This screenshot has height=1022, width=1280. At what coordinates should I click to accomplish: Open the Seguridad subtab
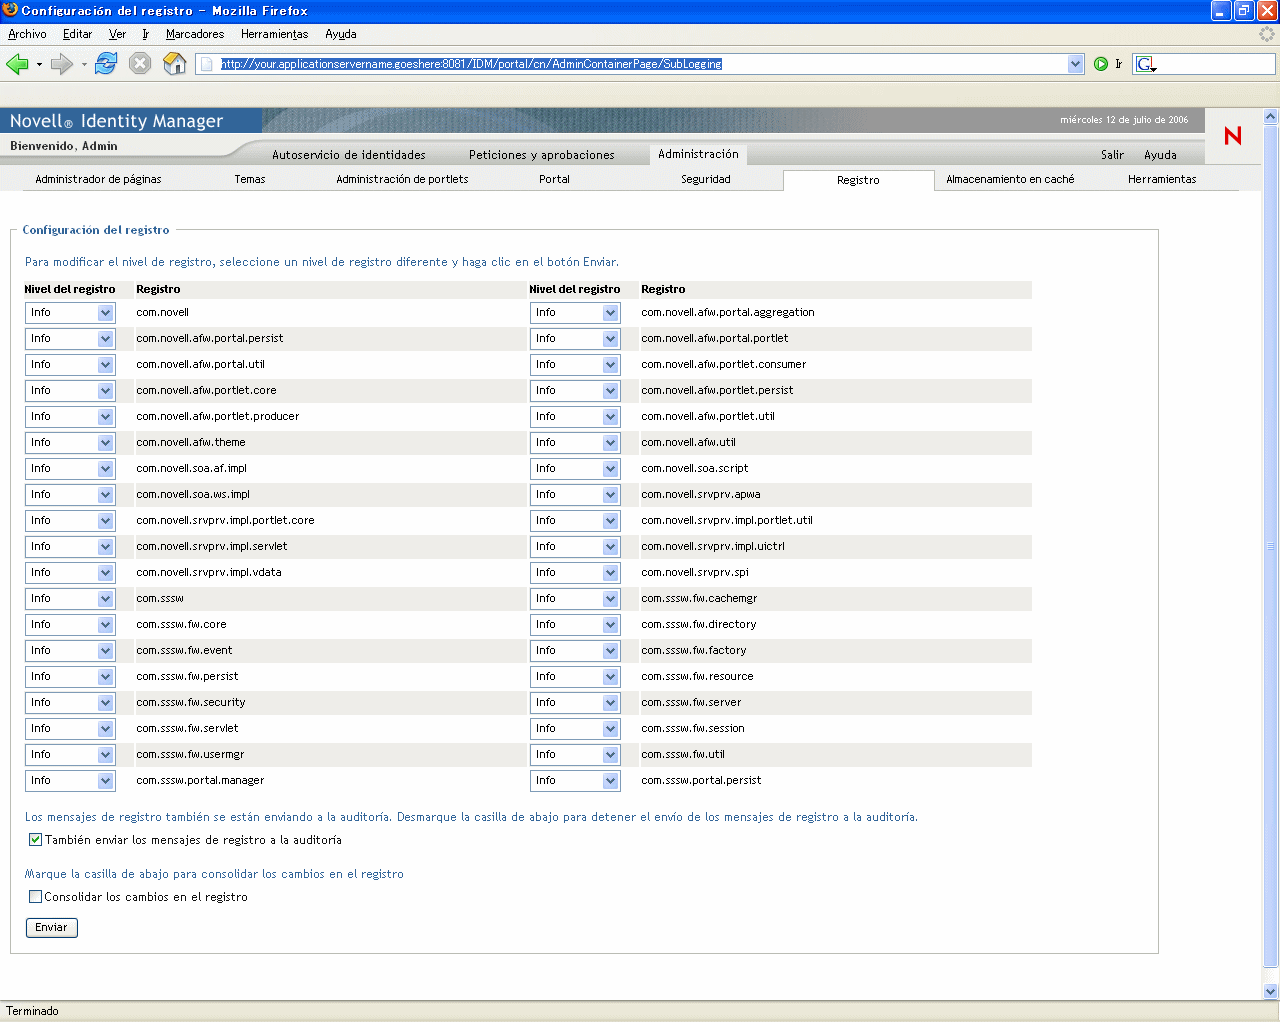tap(706, 180)
